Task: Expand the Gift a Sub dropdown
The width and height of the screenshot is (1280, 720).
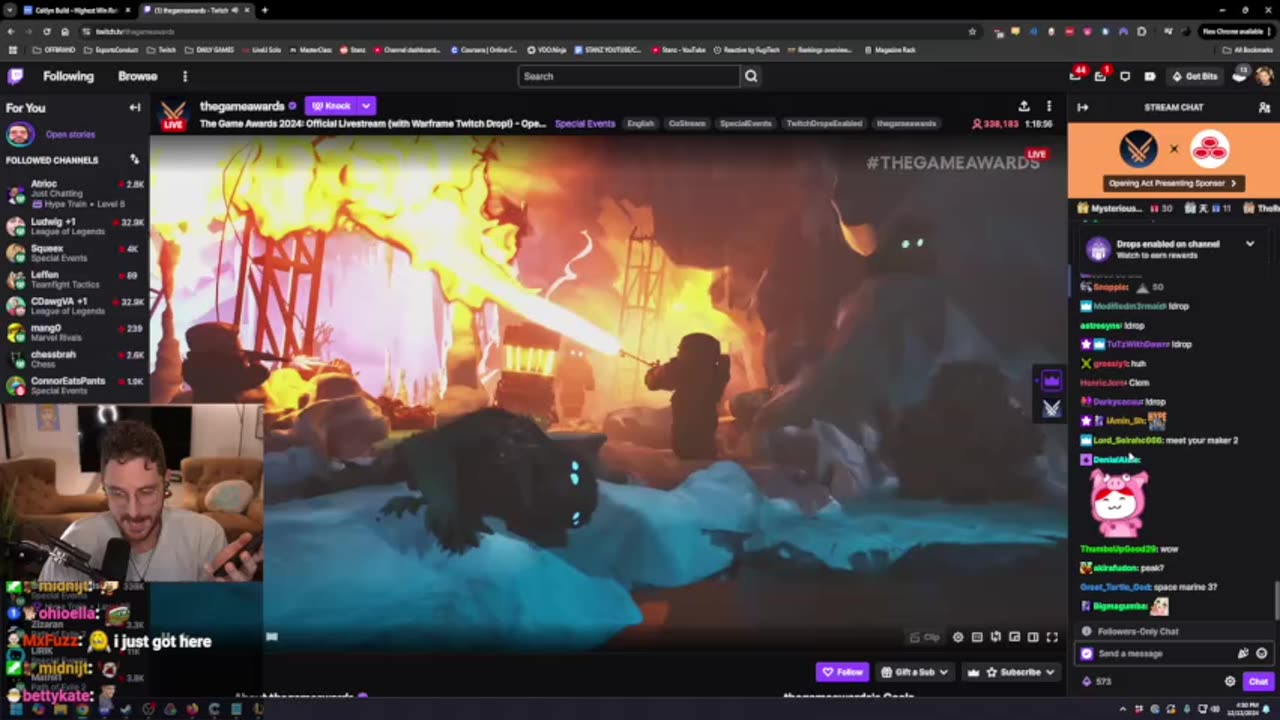Action: pos(914,672)
